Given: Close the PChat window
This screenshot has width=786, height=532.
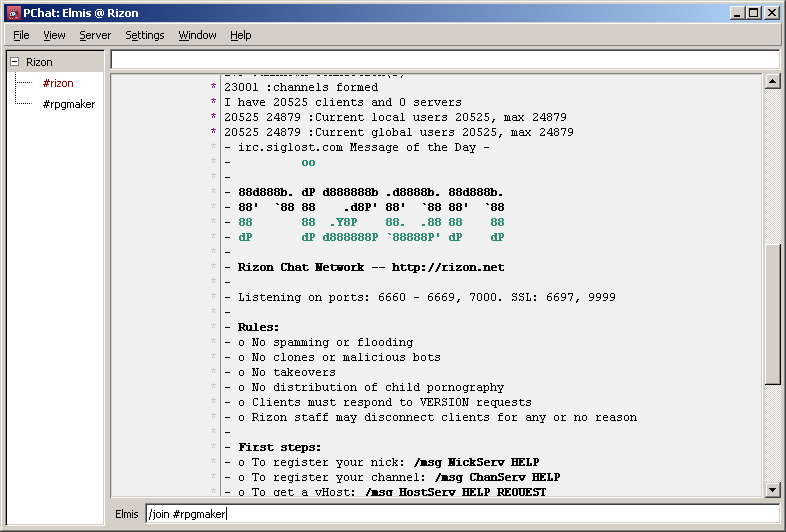Looking at the screenshot, I should (771, 13).
